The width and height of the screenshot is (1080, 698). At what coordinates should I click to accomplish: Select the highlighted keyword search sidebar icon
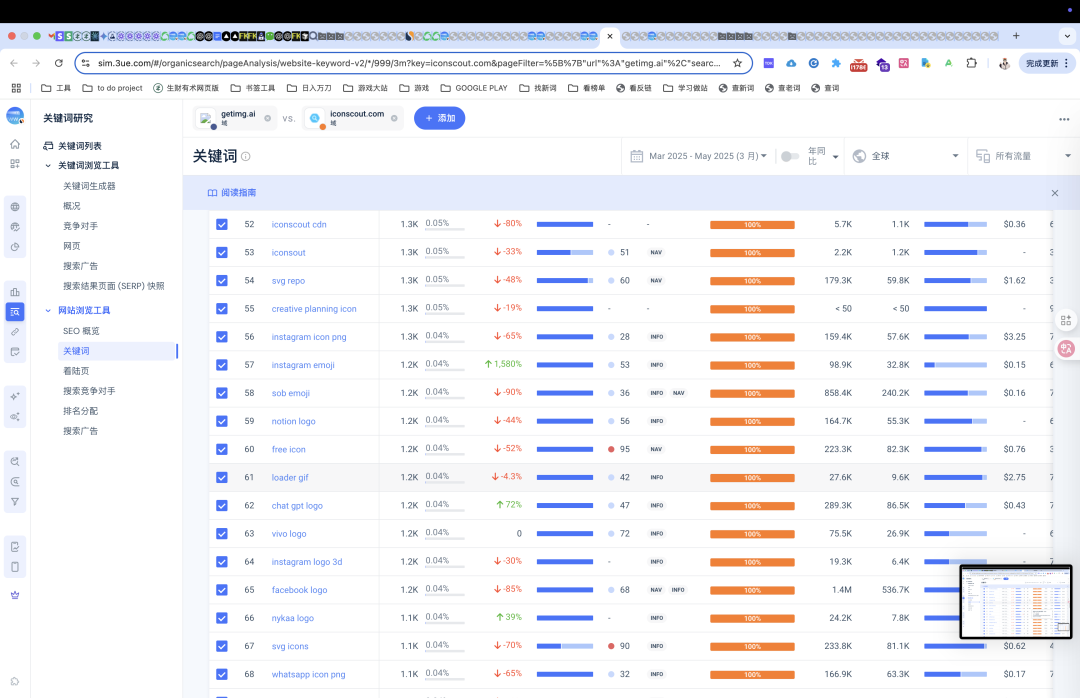coord(15,312)
